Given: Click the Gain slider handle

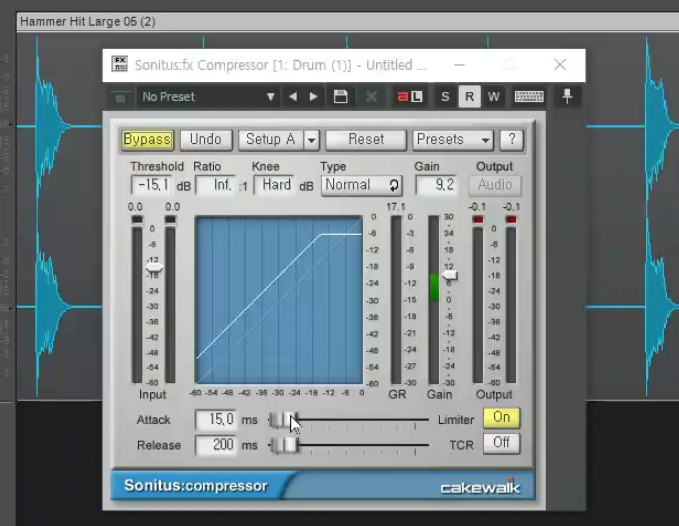Looking at the screenshot, I should coord(449,275).
